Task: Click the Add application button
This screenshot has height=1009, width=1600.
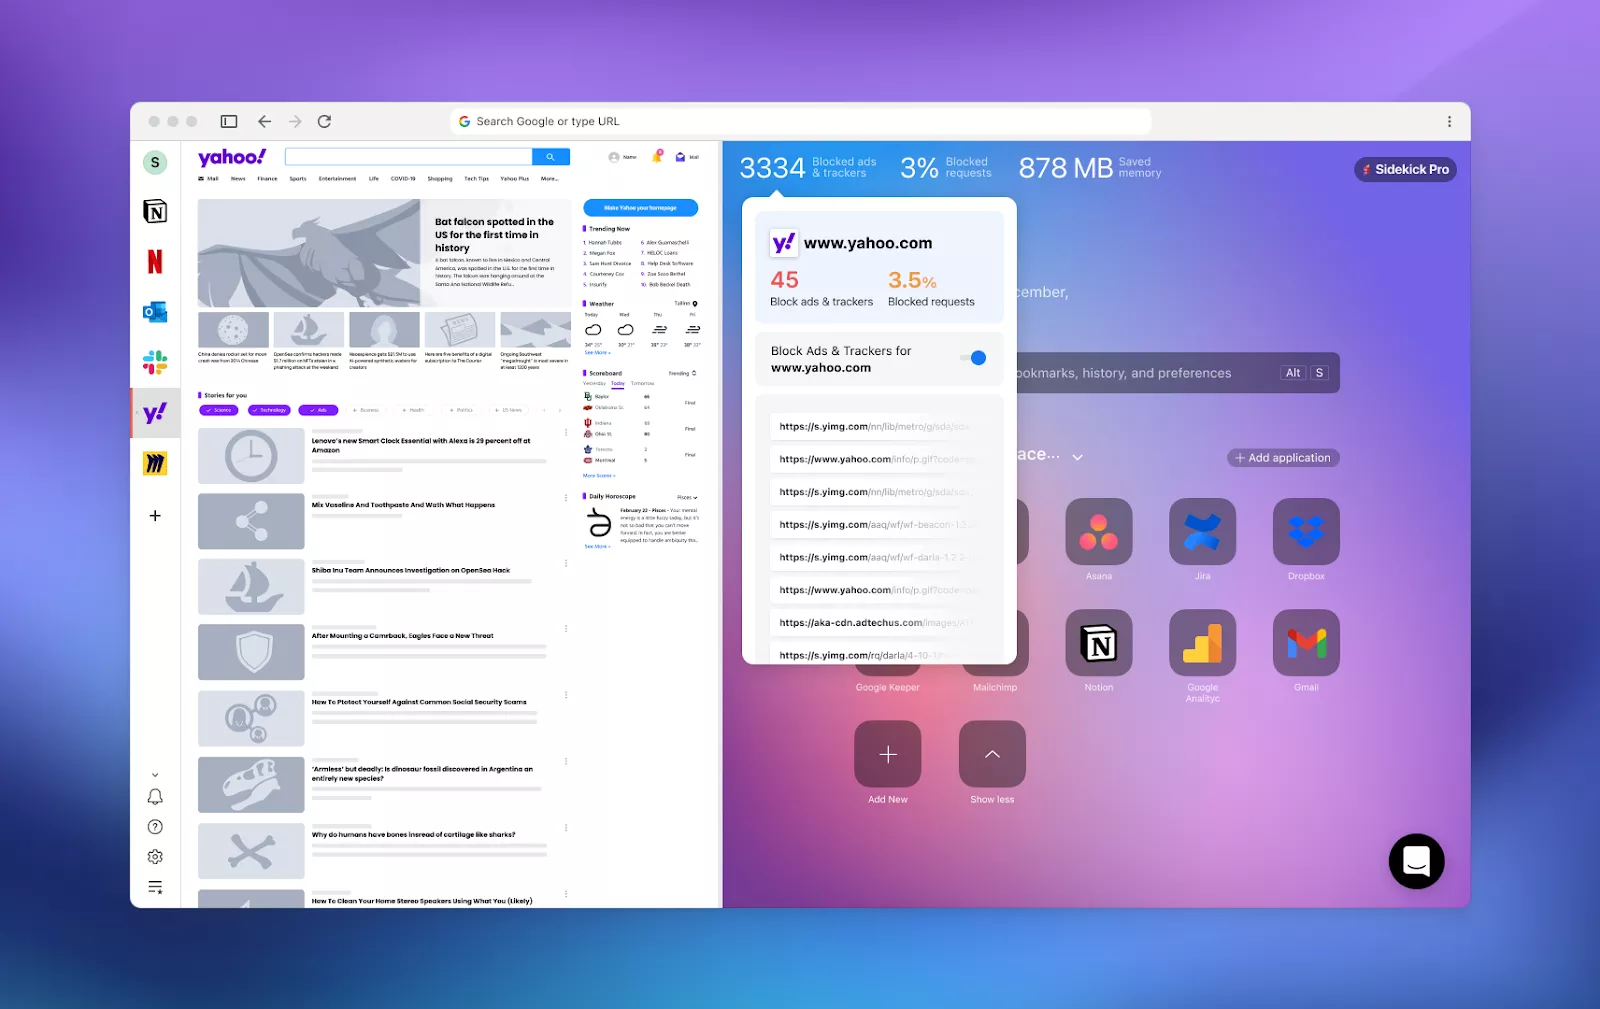Action: pos(1283,458)
